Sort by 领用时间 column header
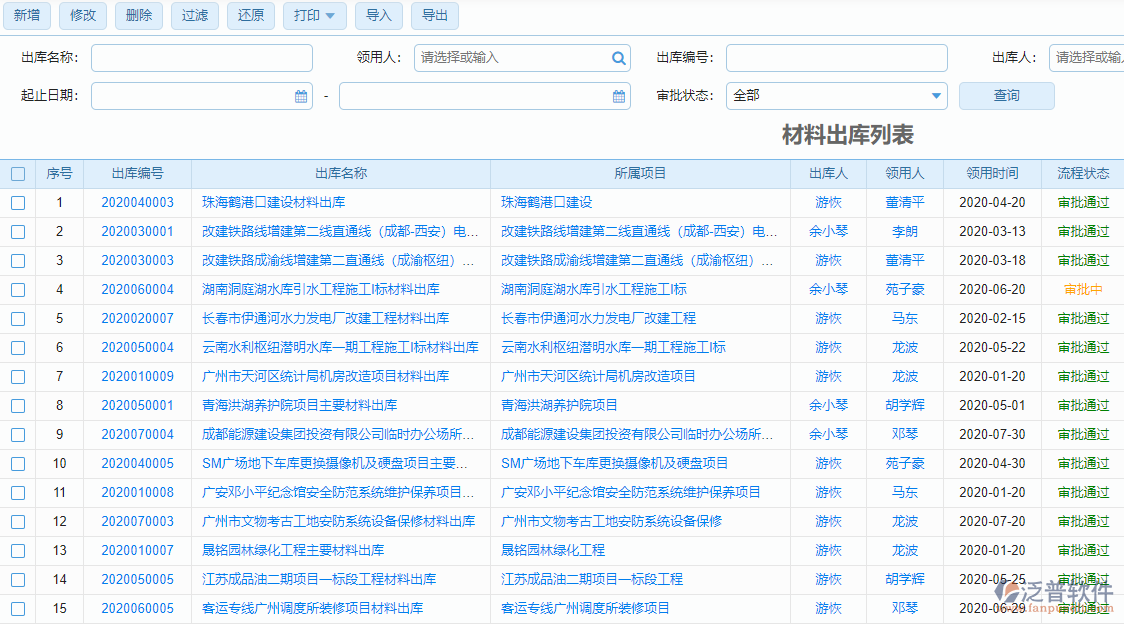 pos(992,174)
